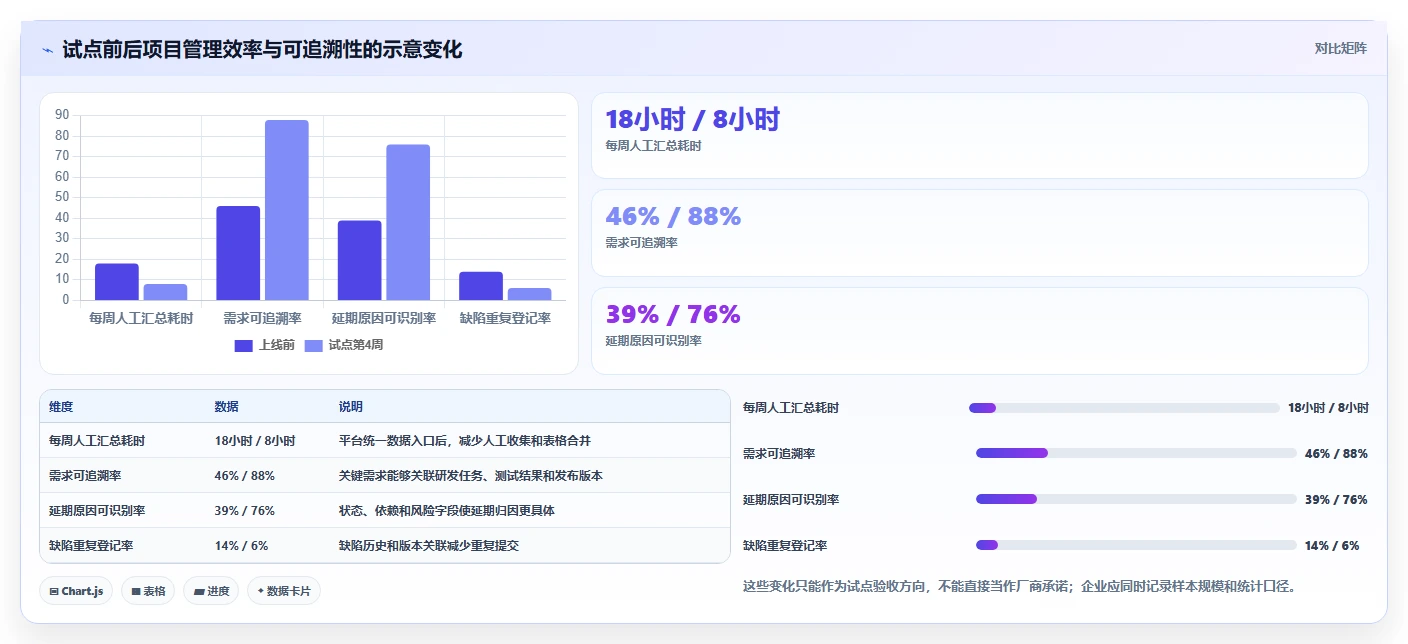Click the 试点第4周 bar for 需求可追溯率
Viewport: 1408px width, 644px height.
click(287, 210)
